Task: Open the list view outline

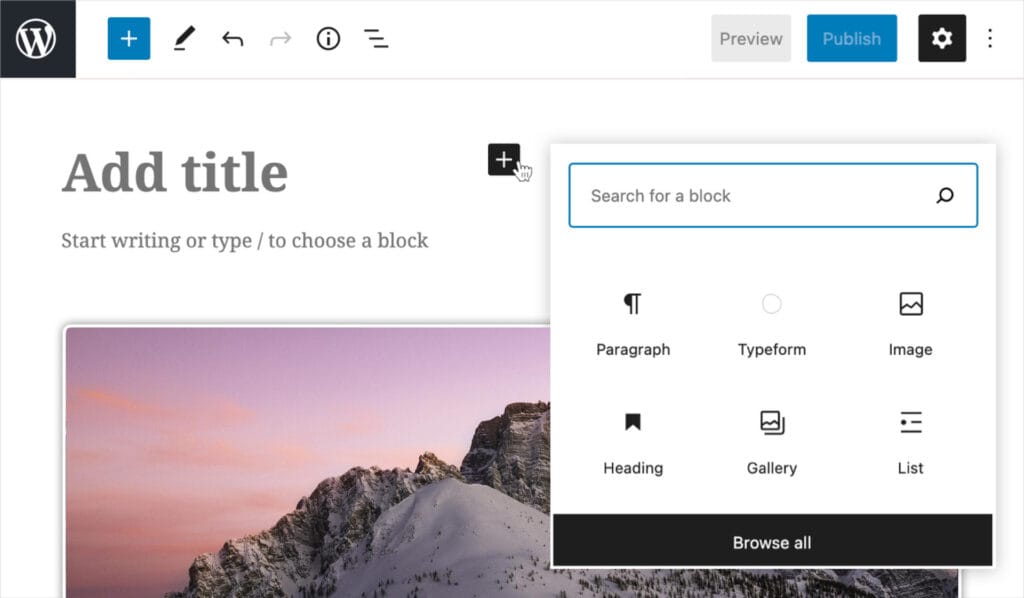Action: pos(376,39)
